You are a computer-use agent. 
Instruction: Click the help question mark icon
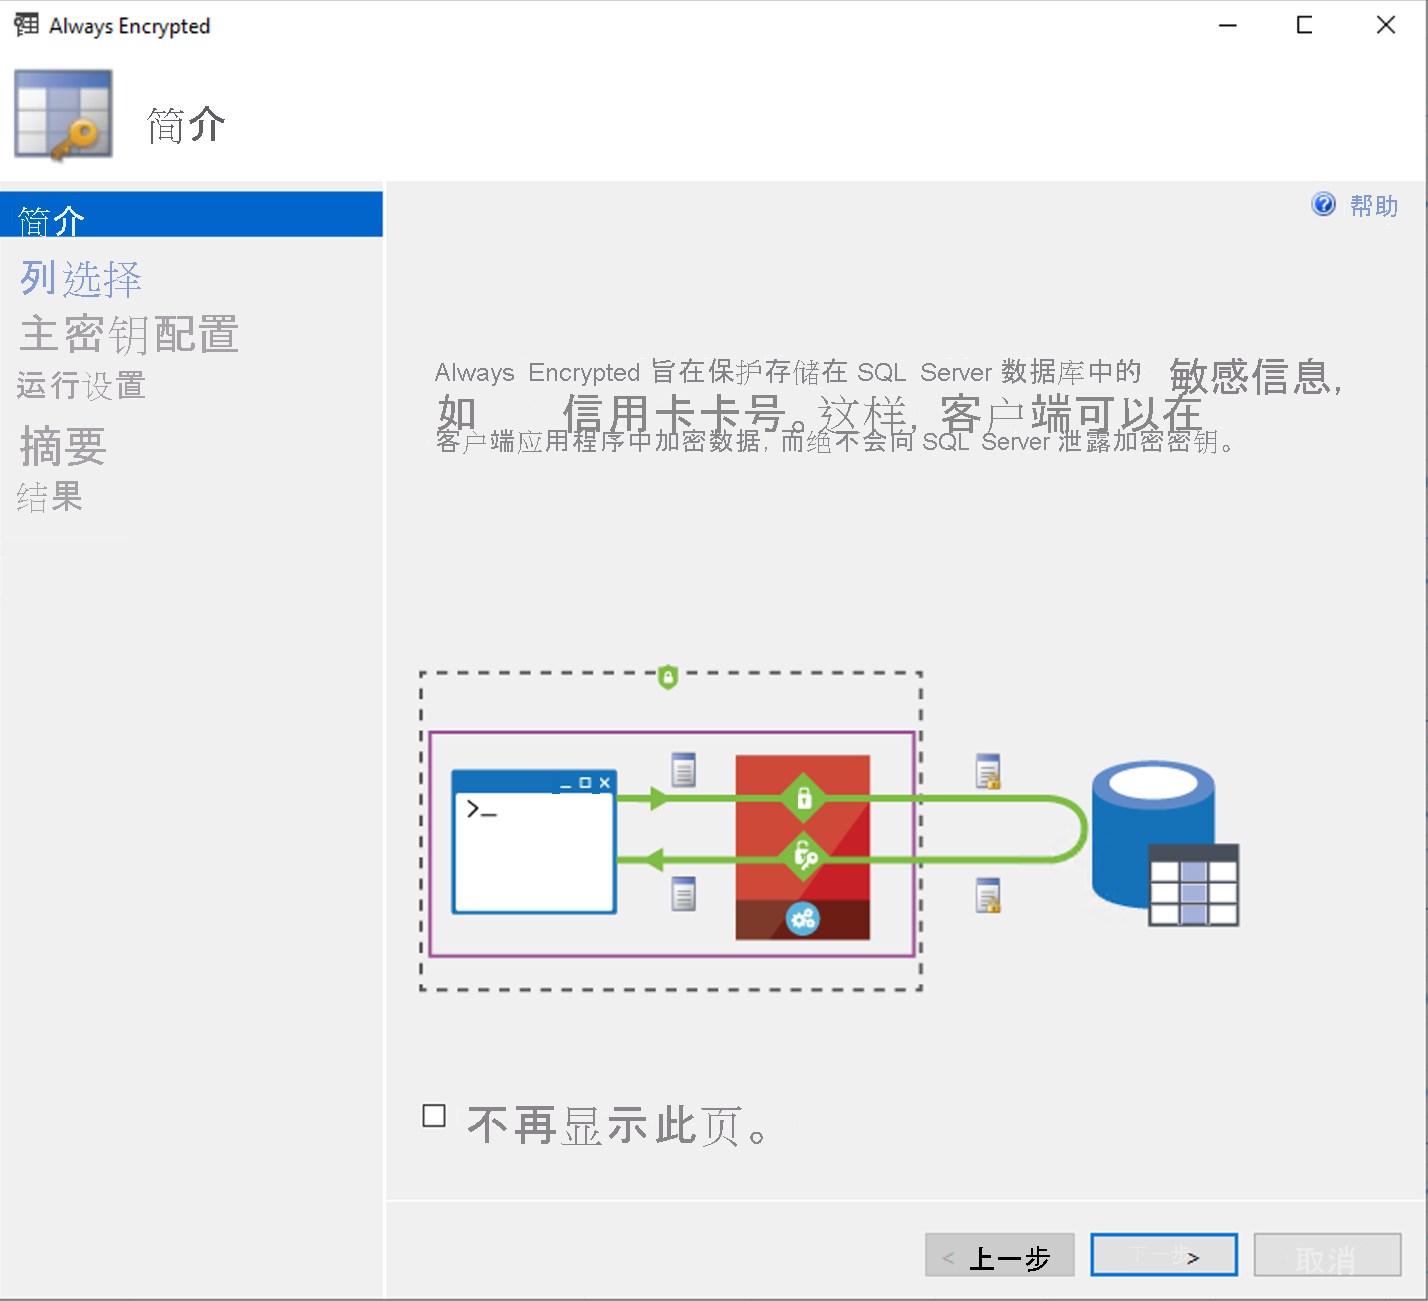[x=1322, y=204]
